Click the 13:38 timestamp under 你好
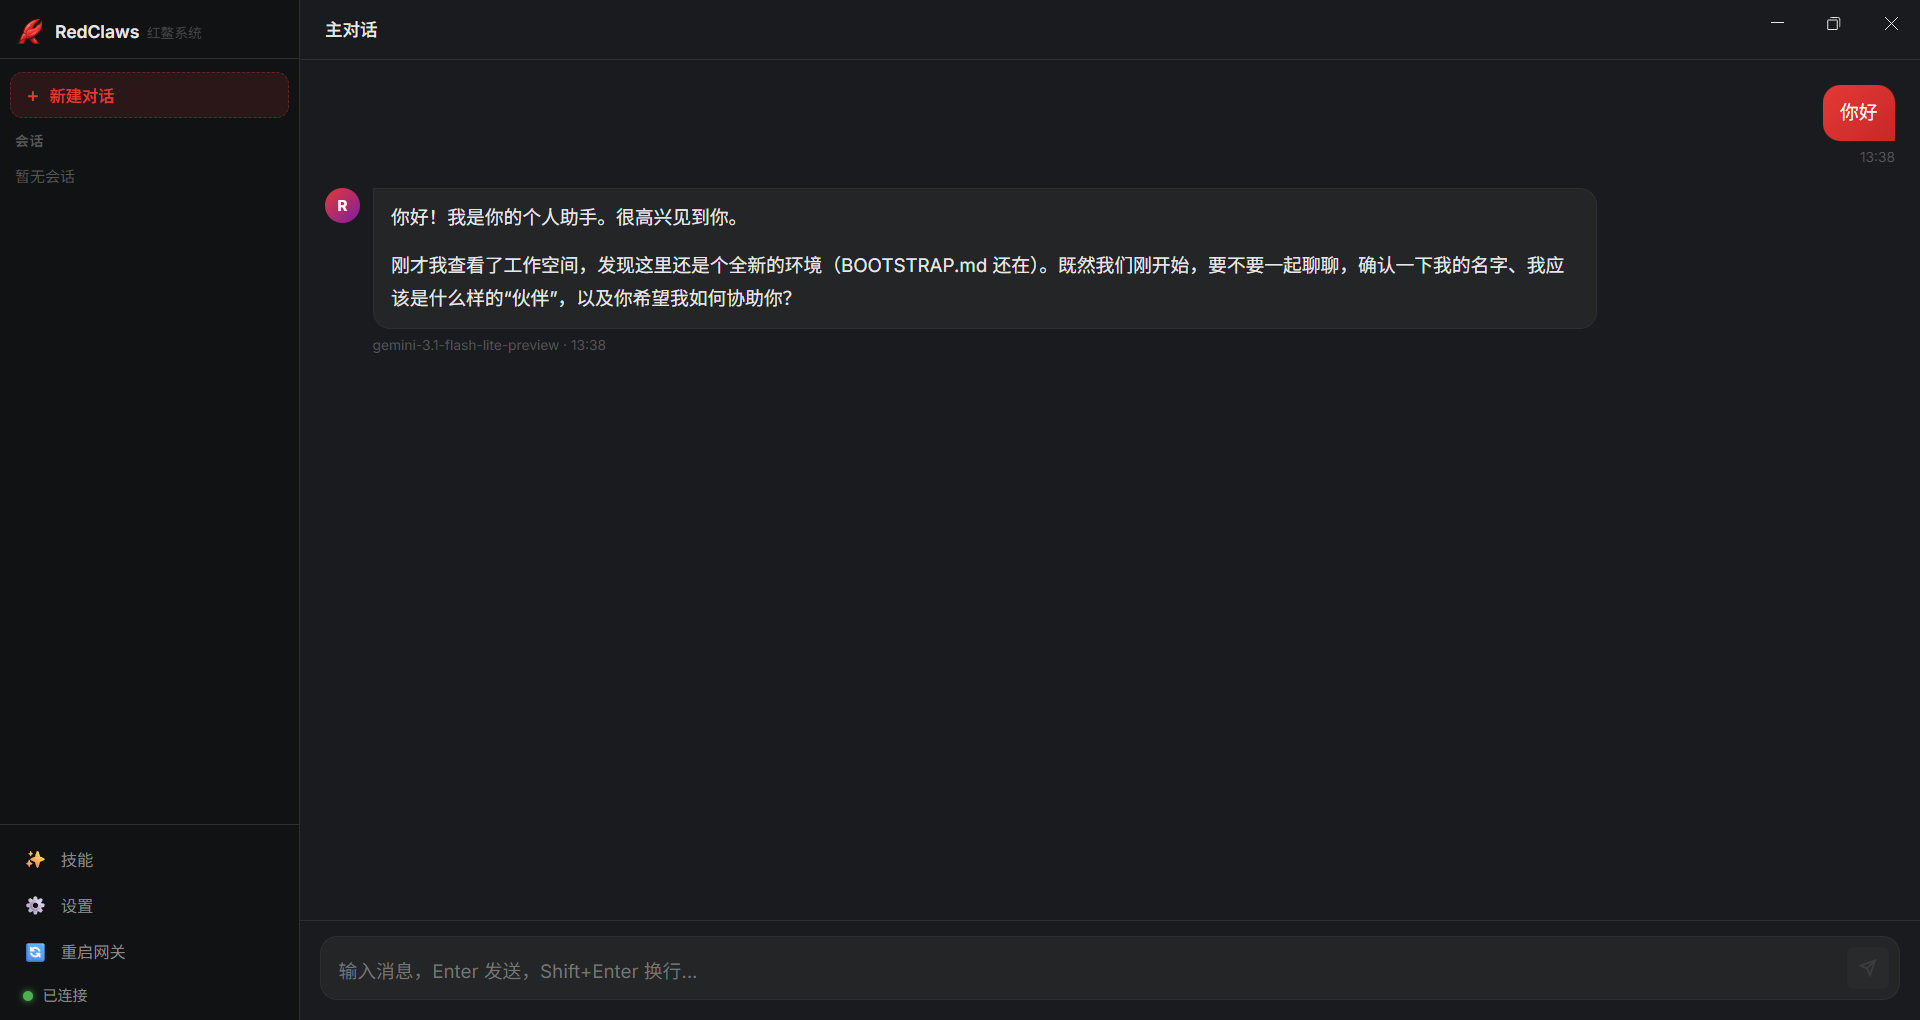 point(1877,157)
